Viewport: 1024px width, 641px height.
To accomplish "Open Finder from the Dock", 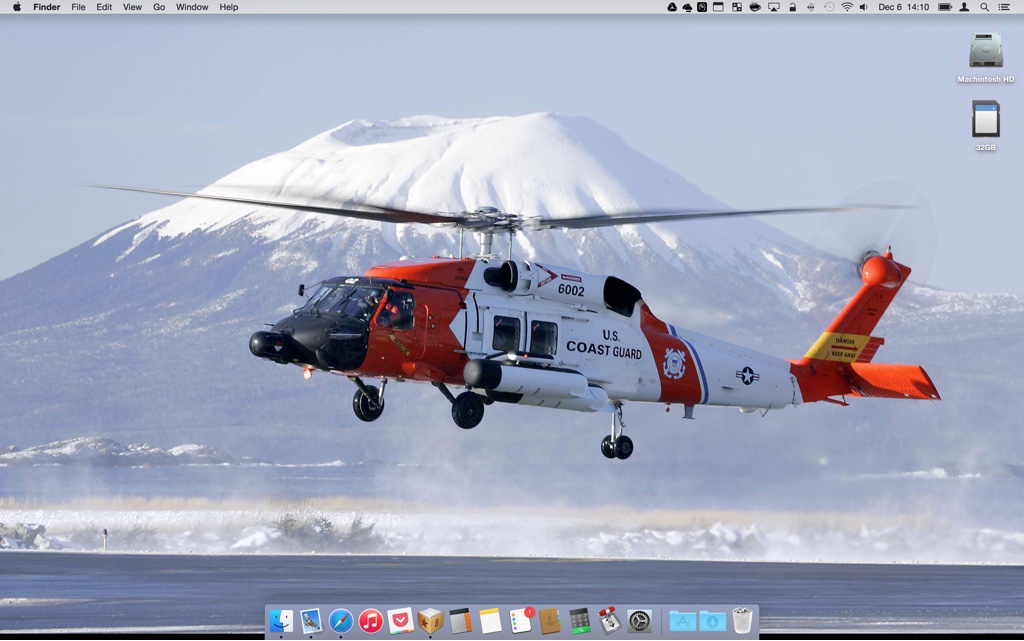I will click(281, 621).
